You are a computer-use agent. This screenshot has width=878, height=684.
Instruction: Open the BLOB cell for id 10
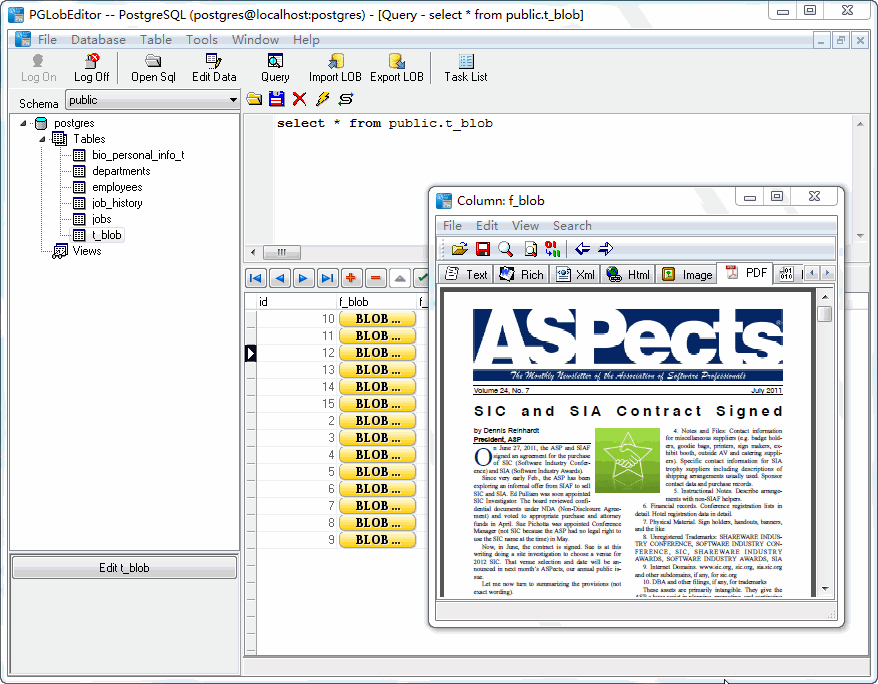(377, 319)
